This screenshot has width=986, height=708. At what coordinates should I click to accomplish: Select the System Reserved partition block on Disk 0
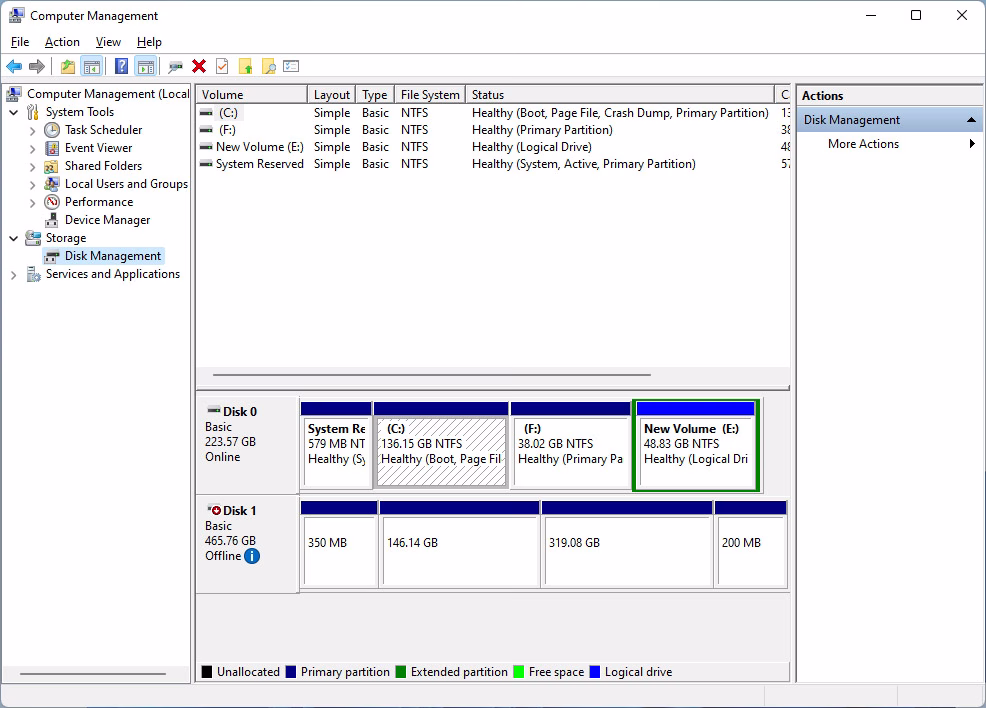[x=336, y=445]
